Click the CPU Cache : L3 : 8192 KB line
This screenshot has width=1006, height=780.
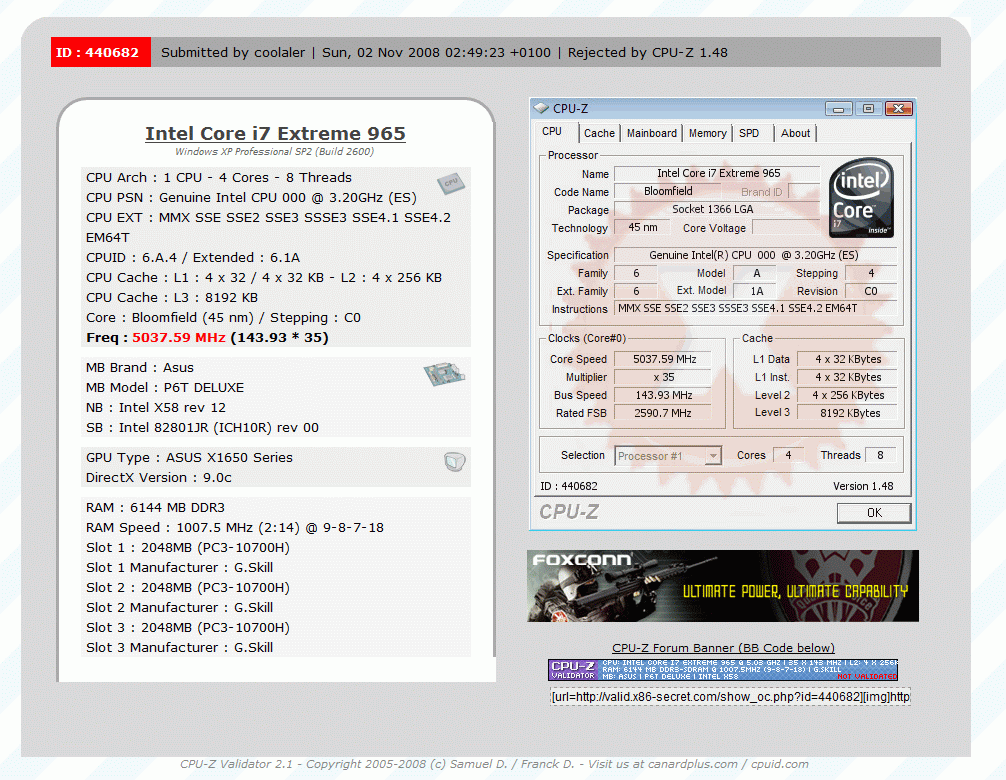[x=172, y=298]
